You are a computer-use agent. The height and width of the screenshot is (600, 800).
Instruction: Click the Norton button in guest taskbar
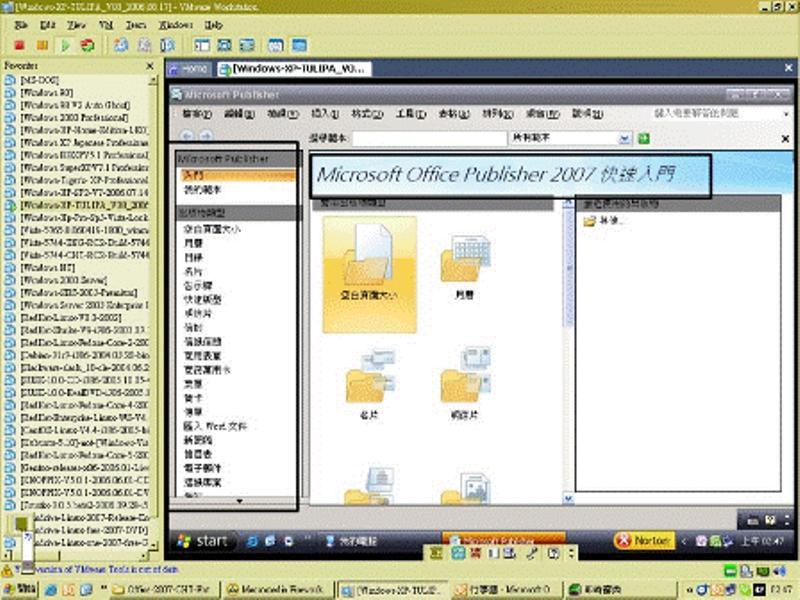point(644,540)
